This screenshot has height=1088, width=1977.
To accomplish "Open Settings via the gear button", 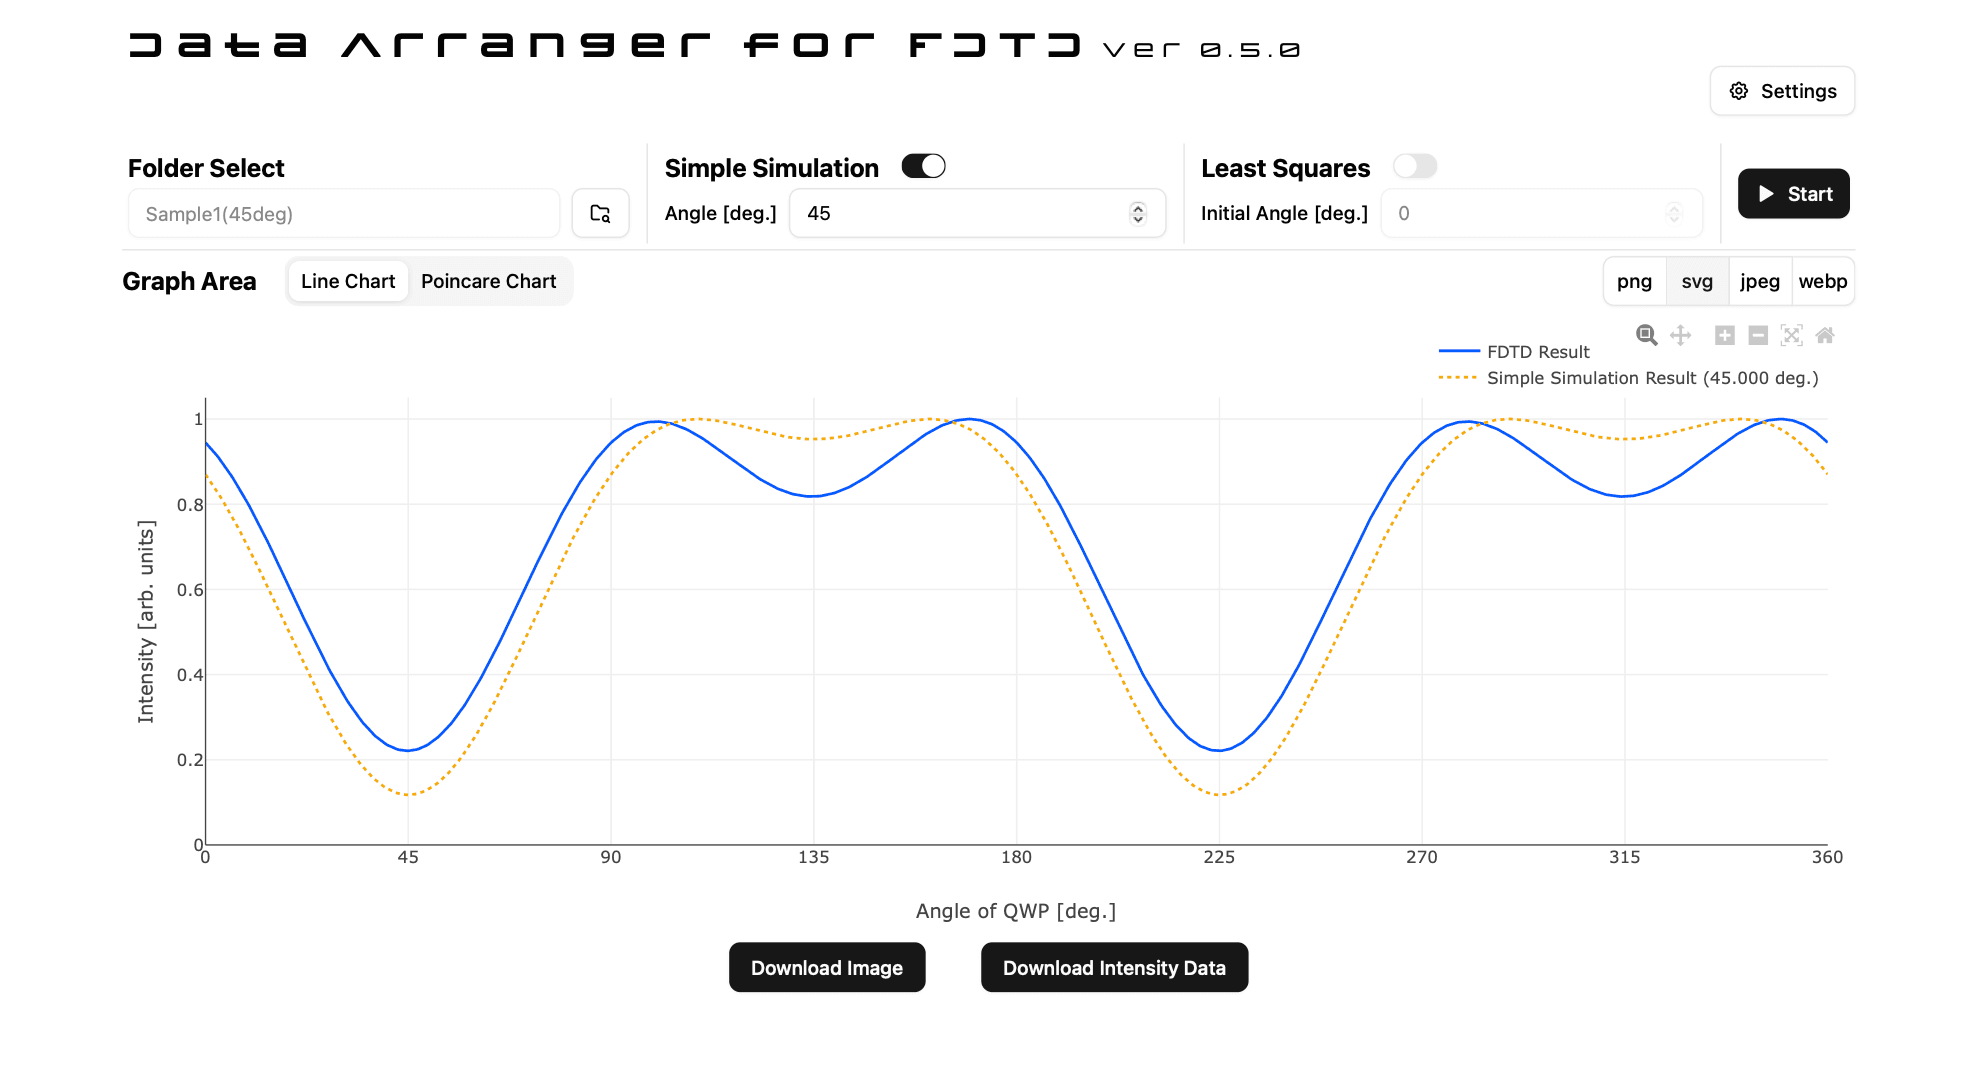I will tap(1782, 91).
